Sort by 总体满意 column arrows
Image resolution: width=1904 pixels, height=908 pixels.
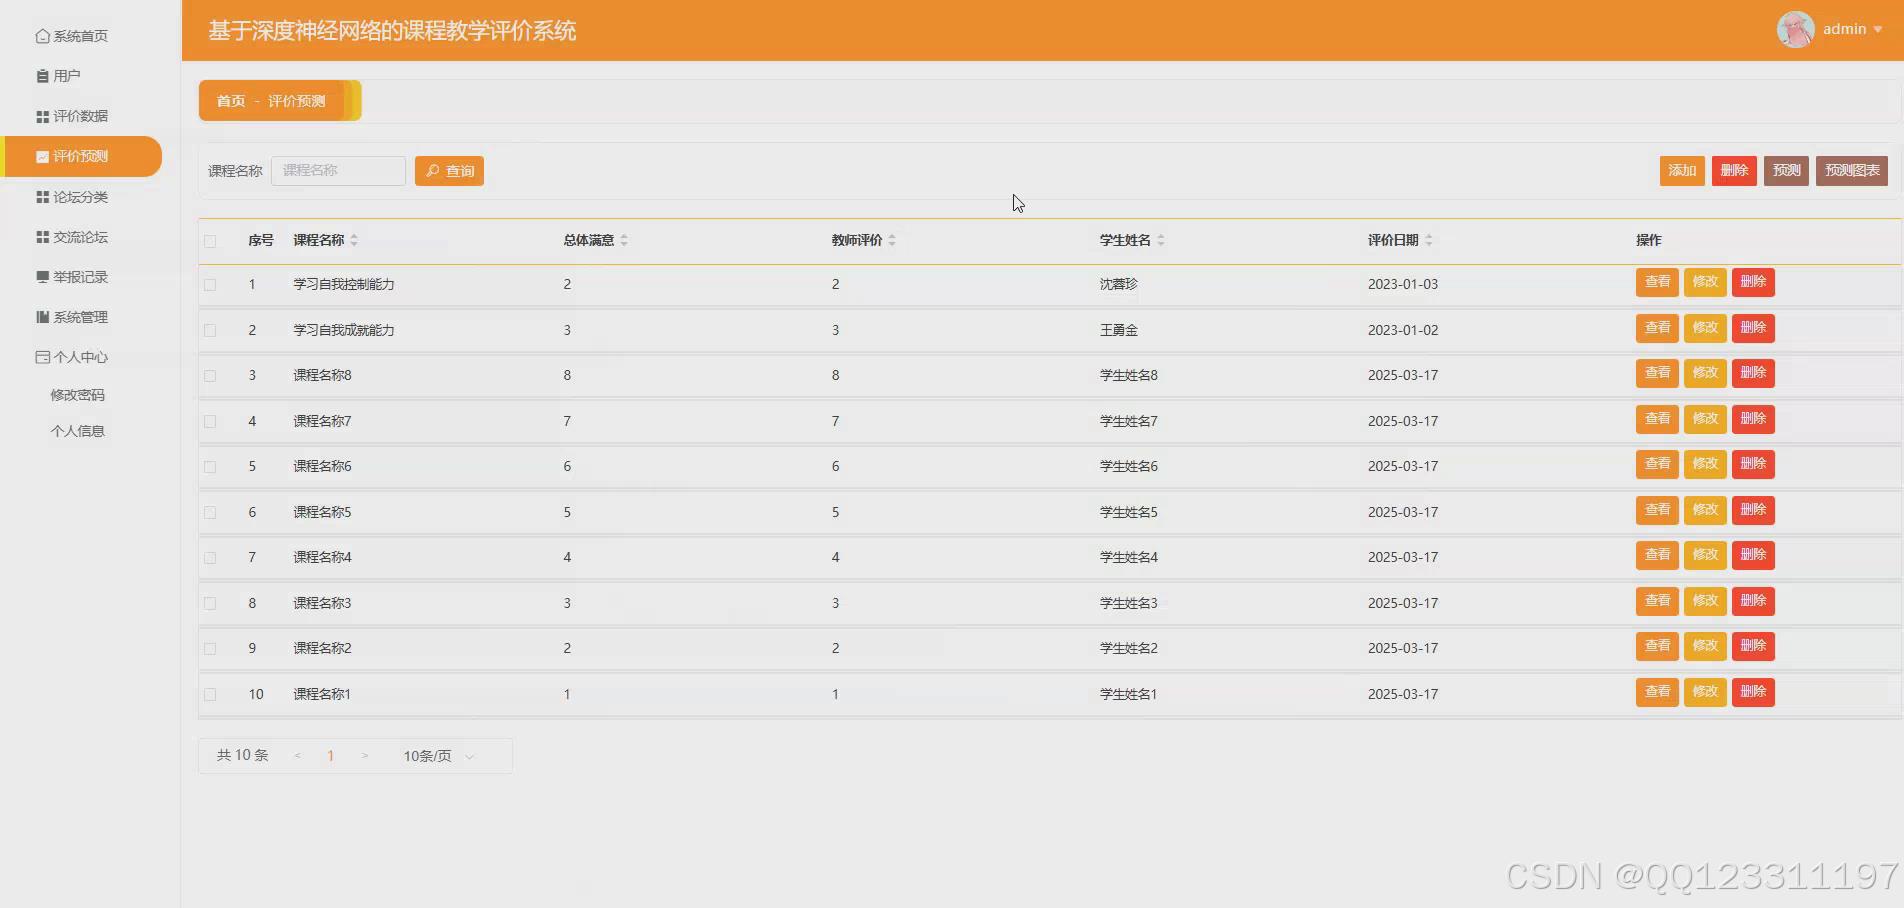point(624,240)
